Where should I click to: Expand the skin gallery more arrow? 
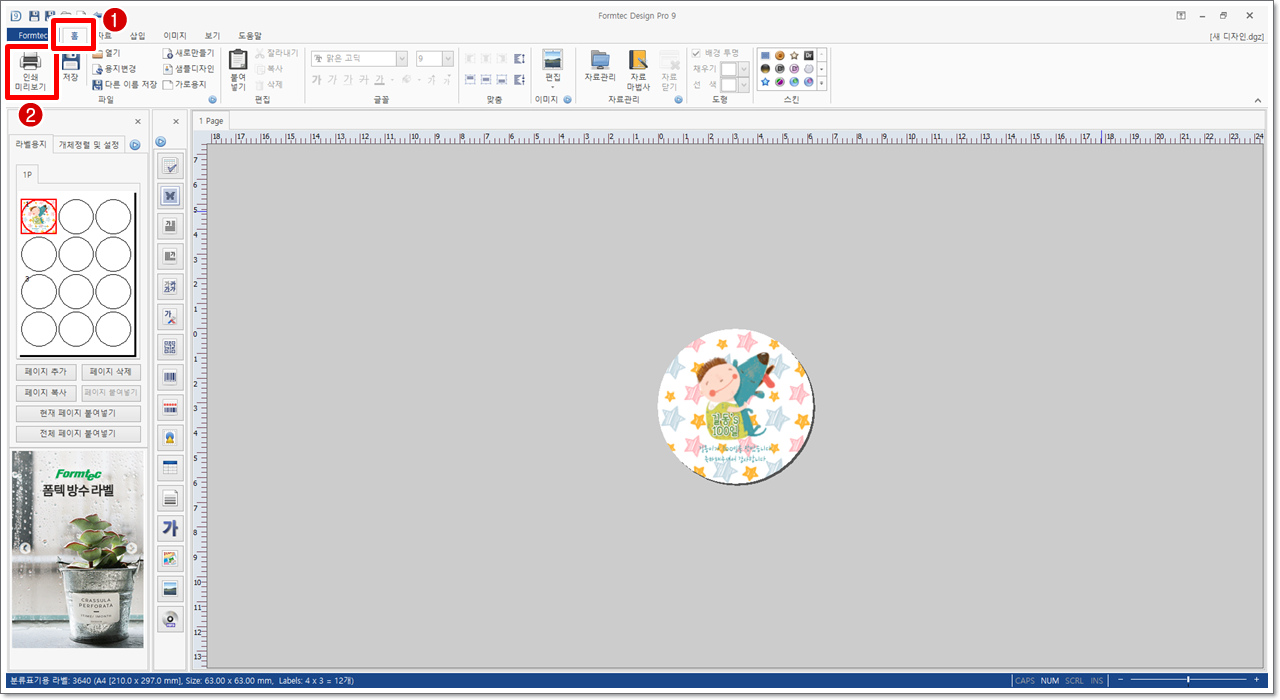pyautogui.click(x=822, y=83)
